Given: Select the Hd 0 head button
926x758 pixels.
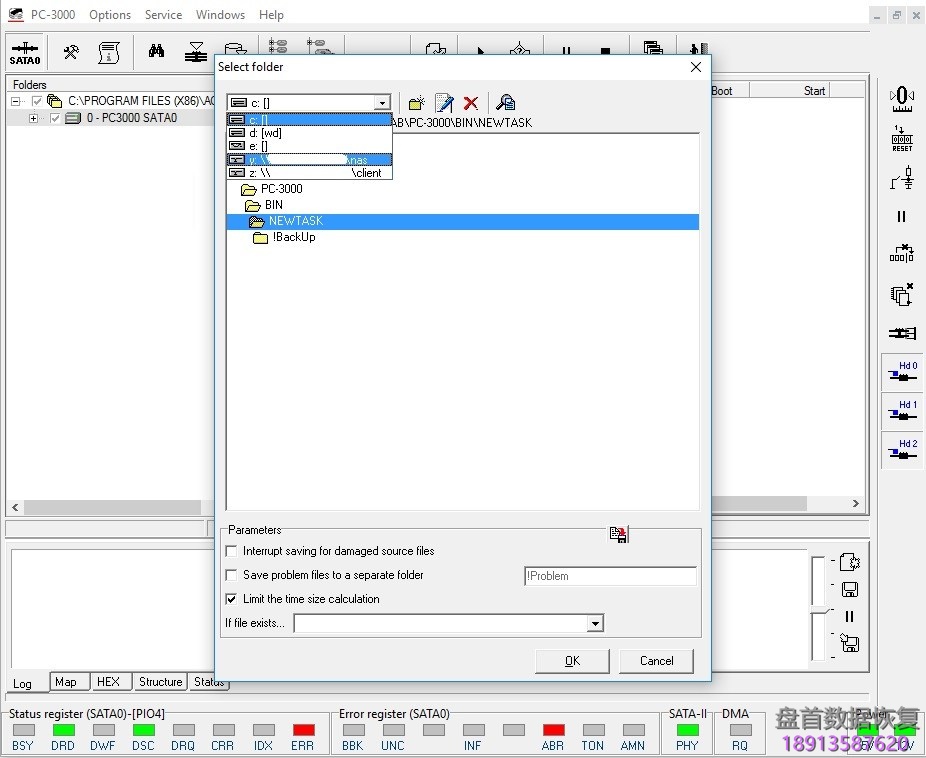Looking at the screenshot, I should point(902,372).
